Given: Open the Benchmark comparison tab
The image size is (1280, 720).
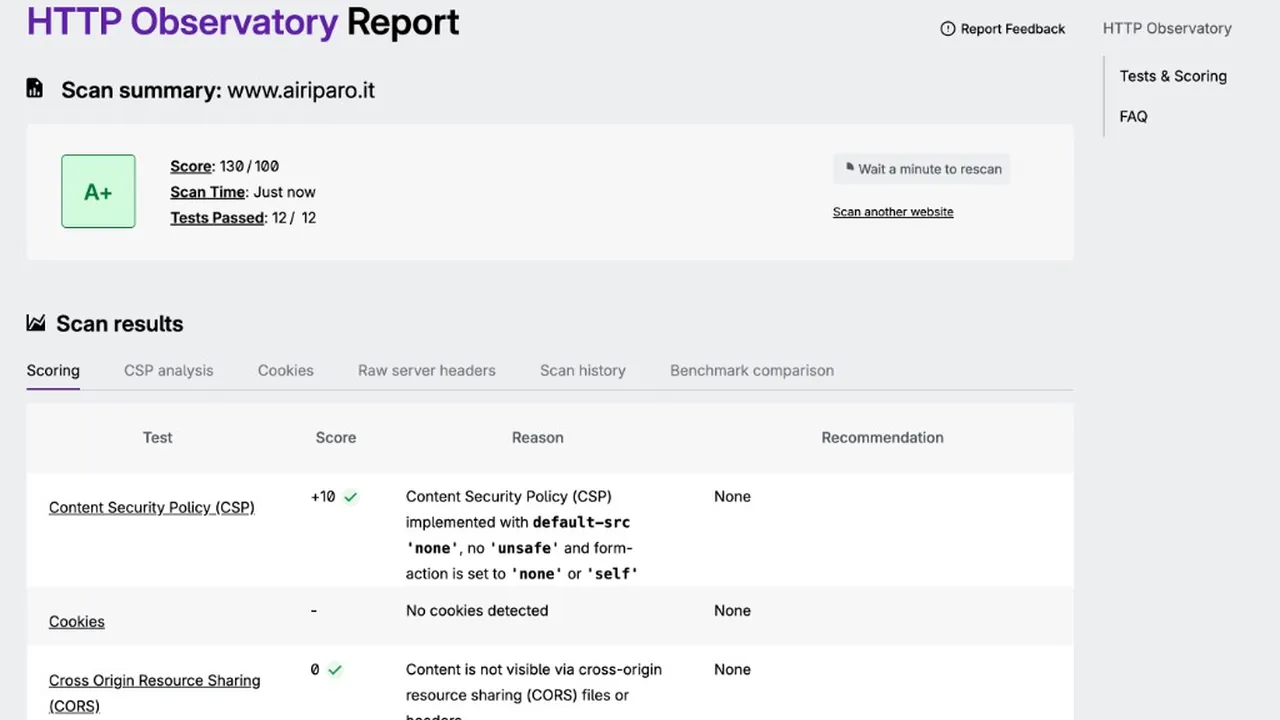Looking at the screenshot, I should click(x=752, y=370).
